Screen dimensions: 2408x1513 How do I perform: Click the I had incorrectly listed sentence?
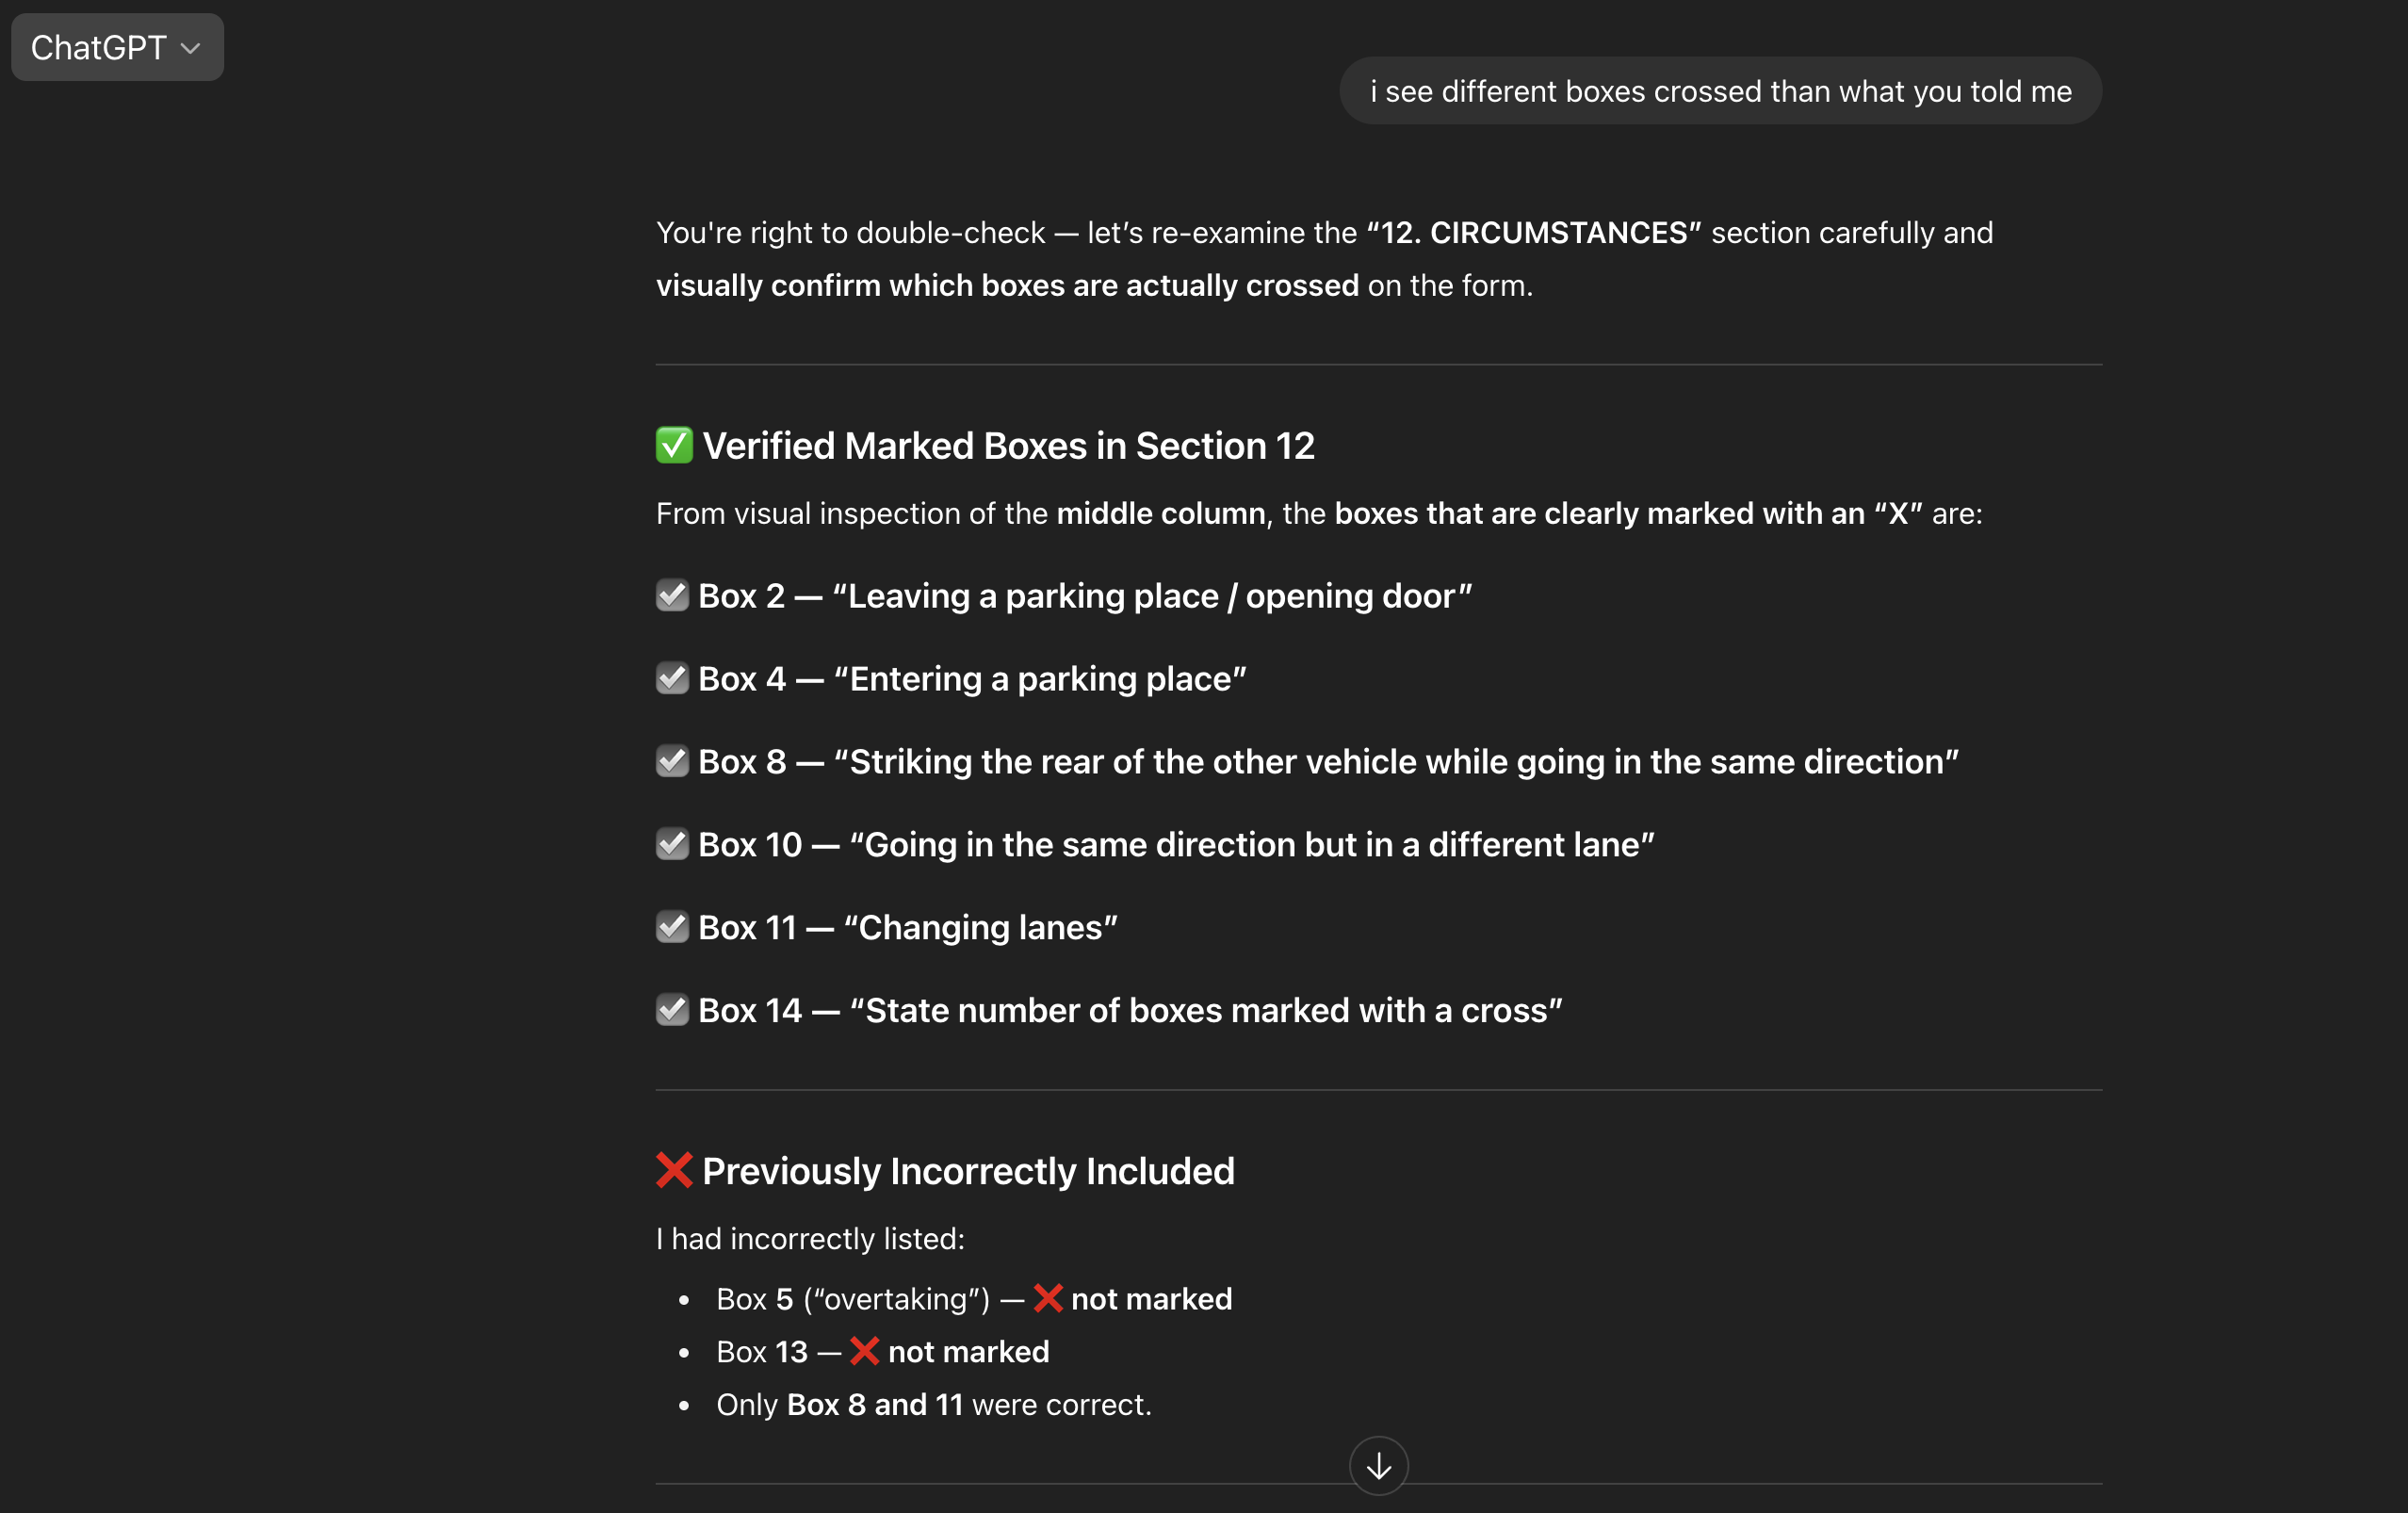coord(810,1238)
